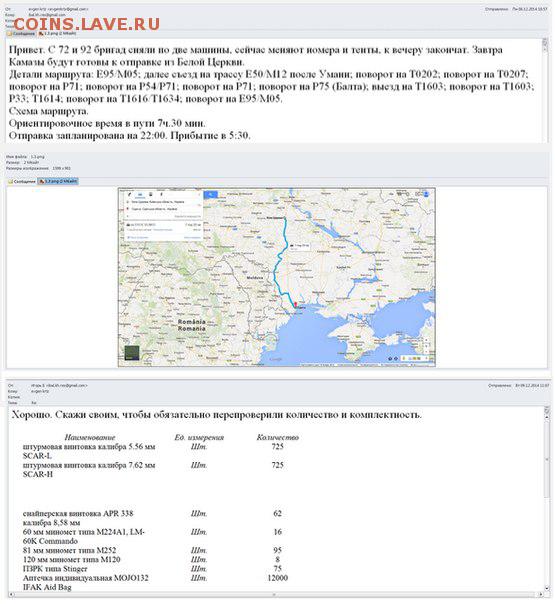
Task: Click the blue search button on the map
Action: tap(210, 195)
